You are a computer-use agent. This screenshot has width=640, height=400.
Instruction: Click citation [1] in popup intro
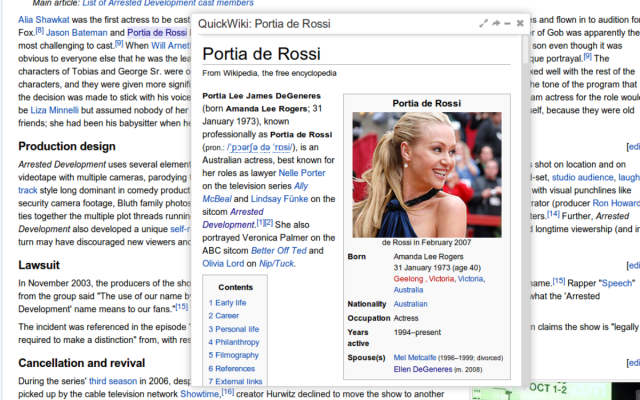coord(260,222)
